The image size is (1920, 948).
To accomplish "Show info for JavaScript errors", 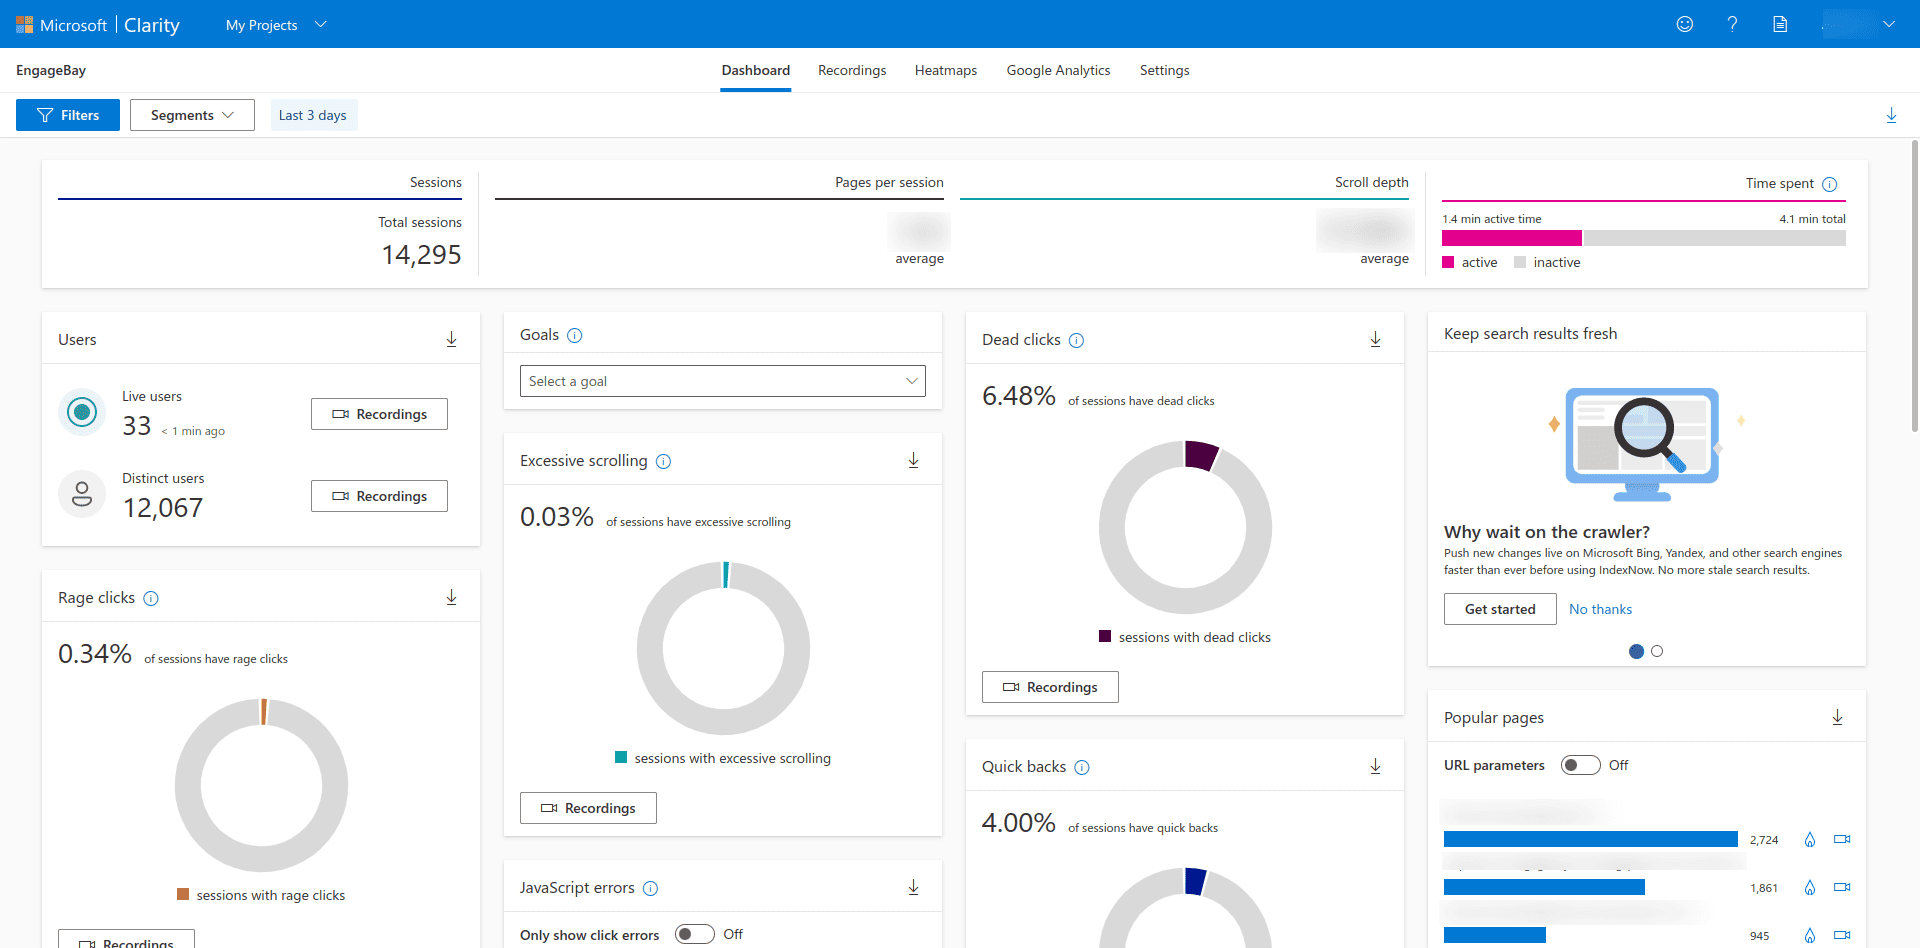I will 650,889.
